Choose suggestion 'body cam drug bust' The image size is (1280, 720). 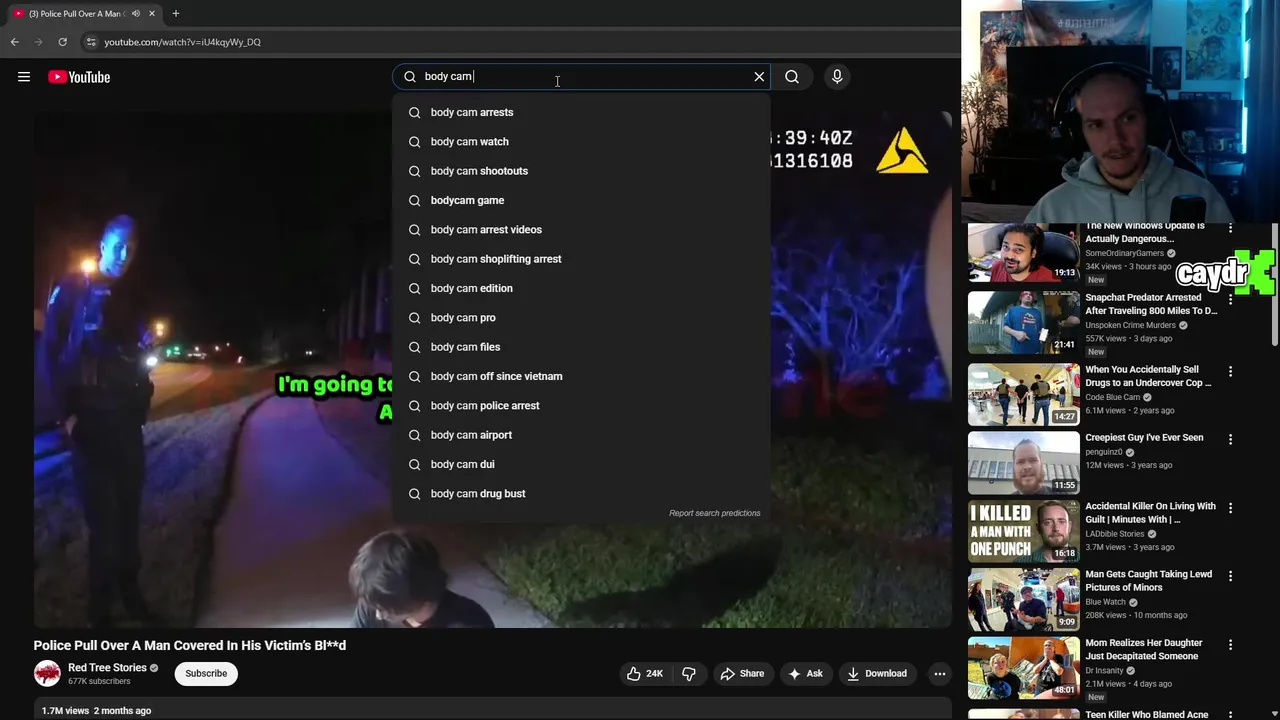(x=581, y=494)
